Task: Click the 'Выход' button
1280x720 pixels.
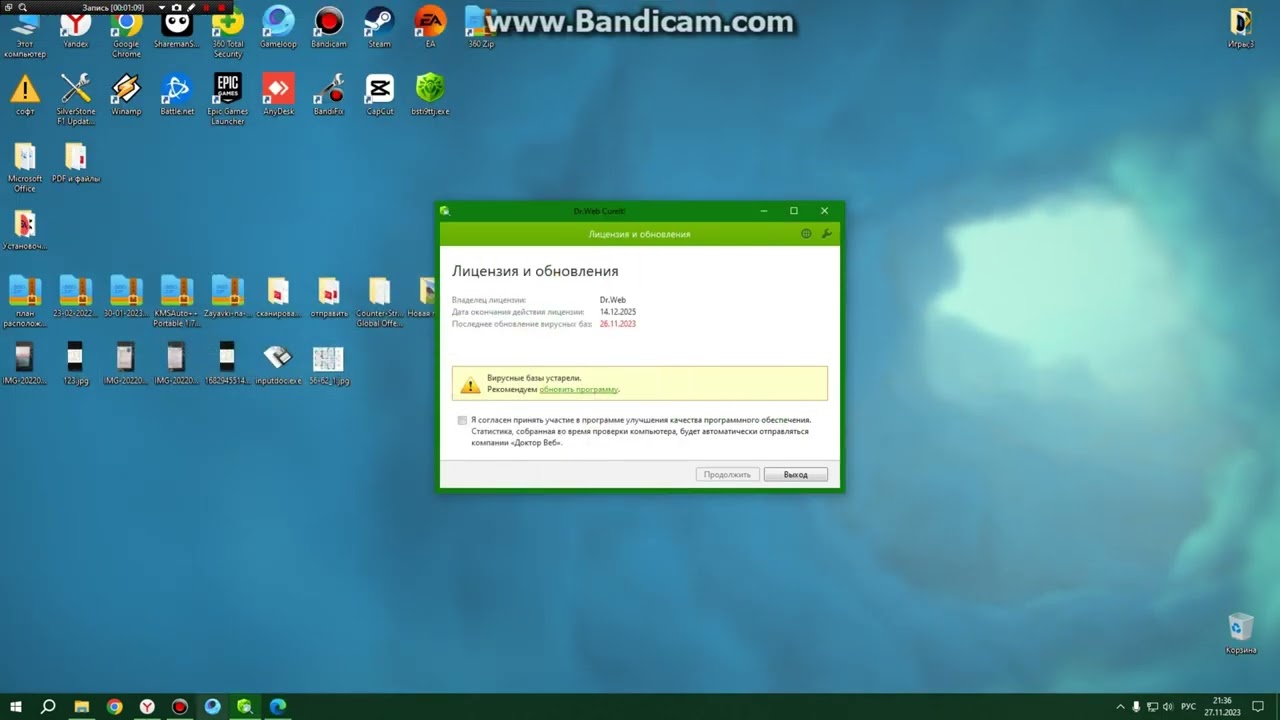Action: click(x=796, y=474)
